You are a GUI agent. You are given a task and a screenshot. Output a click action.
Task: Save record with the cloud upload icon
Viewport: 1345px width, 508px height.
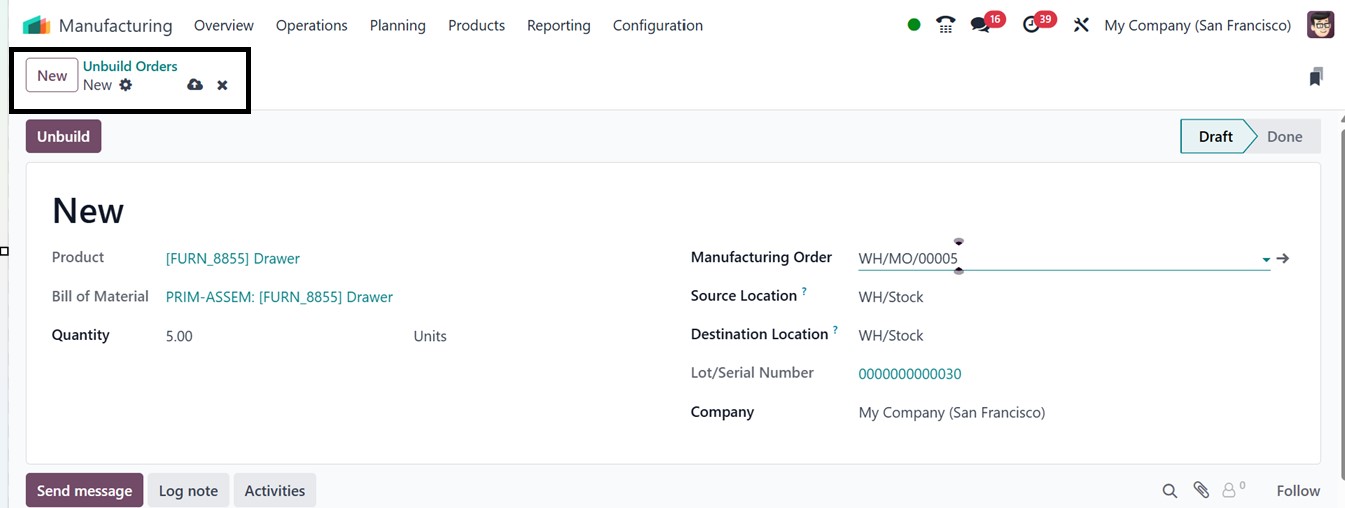click(195, 85)
